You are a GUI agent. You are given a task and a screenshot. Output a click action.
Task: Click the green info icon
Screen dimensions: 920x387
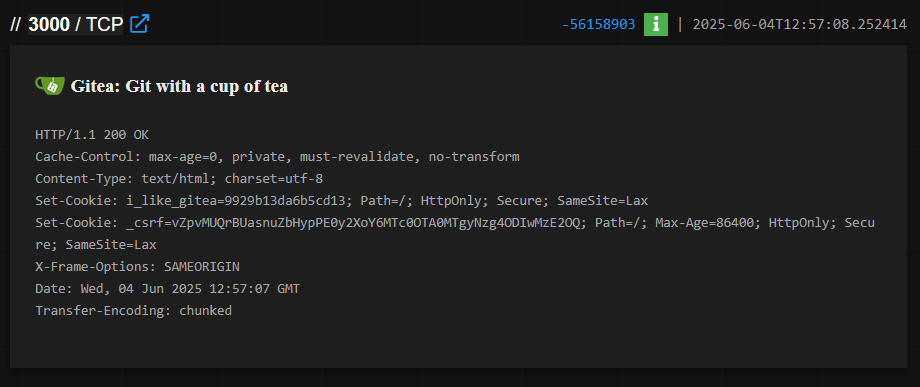656,24
